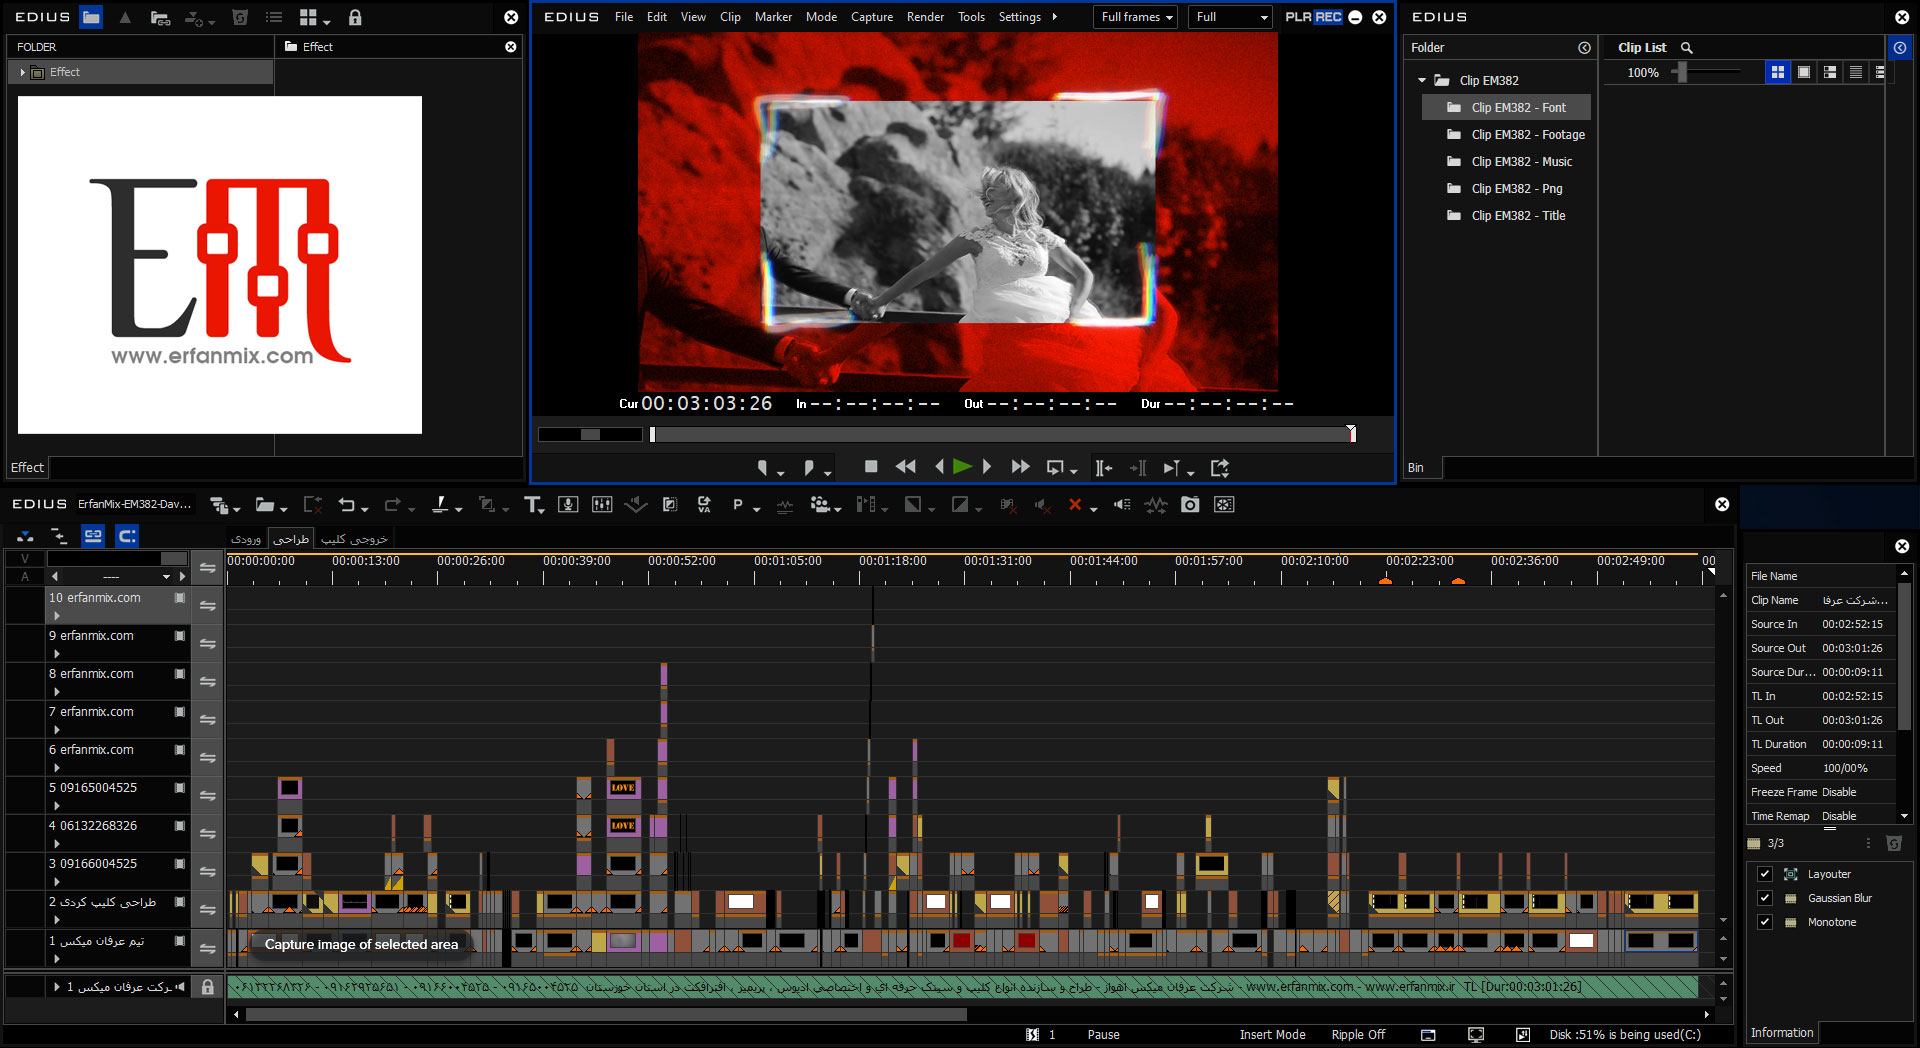Click the render film-frame icon at toolbar end

coord(1224,505)
